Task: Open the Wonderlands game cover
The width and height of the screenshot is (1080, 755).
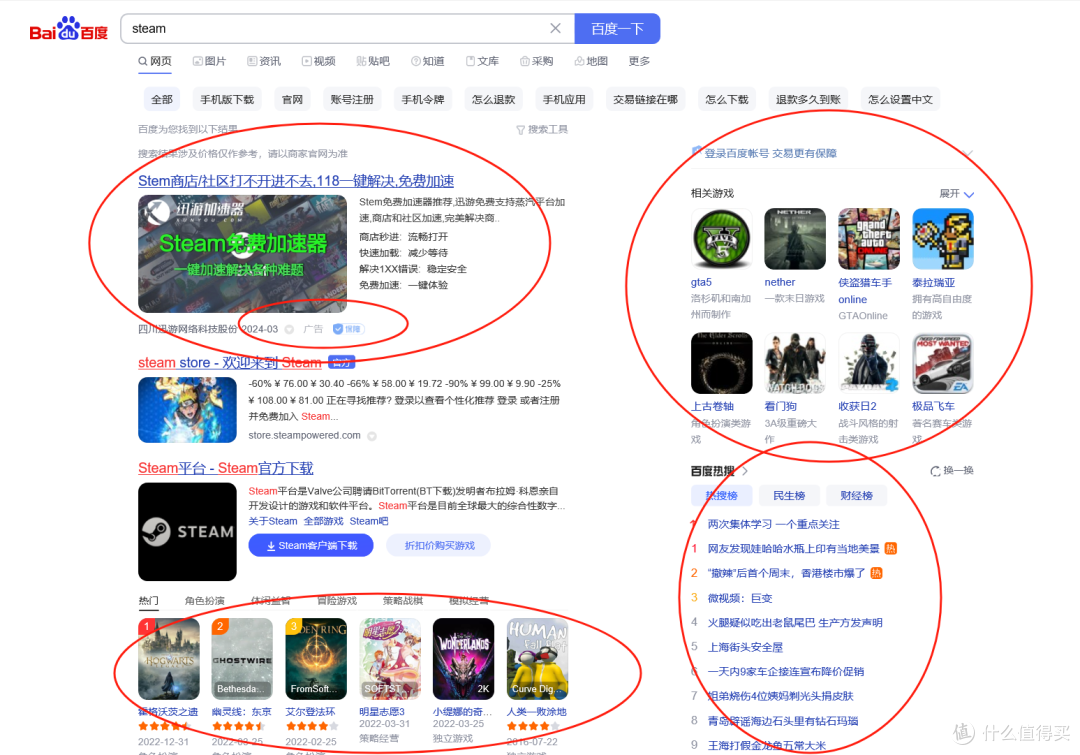Action: pyautogui.click(x=463, y=659)
